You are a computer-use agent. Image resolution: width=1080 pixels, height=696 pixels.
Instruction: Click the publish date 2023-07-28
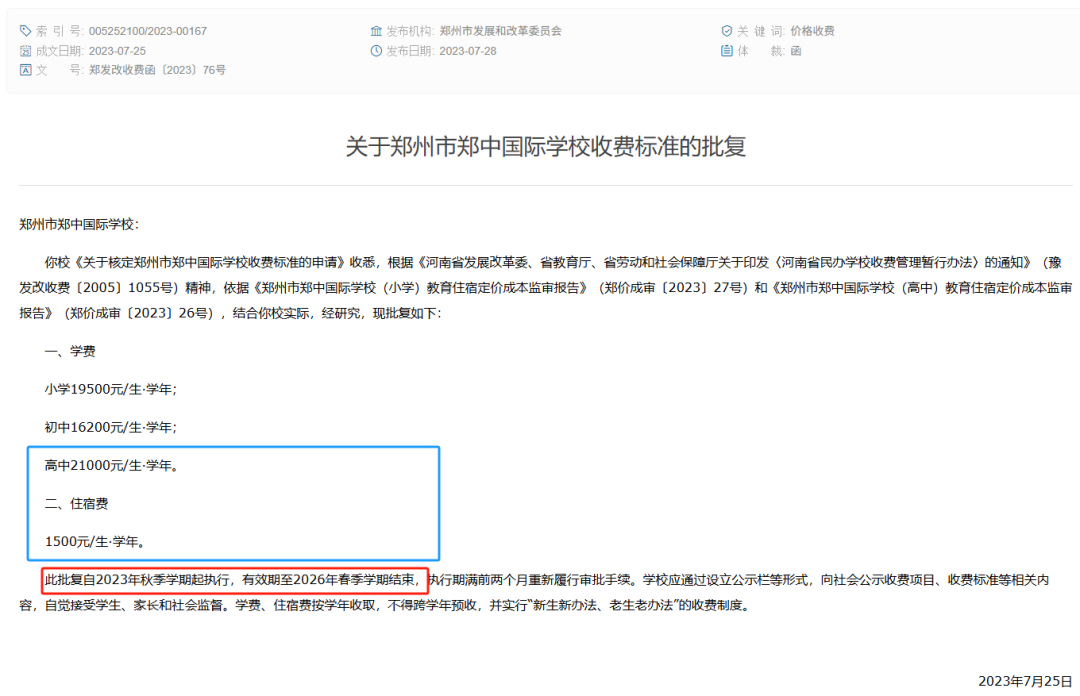click(x=468, y=50)
